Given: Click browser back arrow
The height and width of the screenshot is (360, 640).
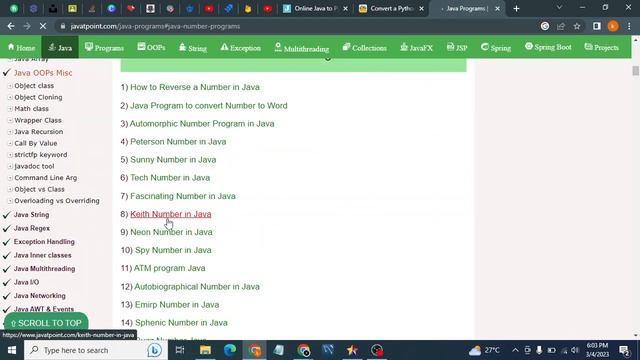Looking at the screenshot, I should click(11, 26).
